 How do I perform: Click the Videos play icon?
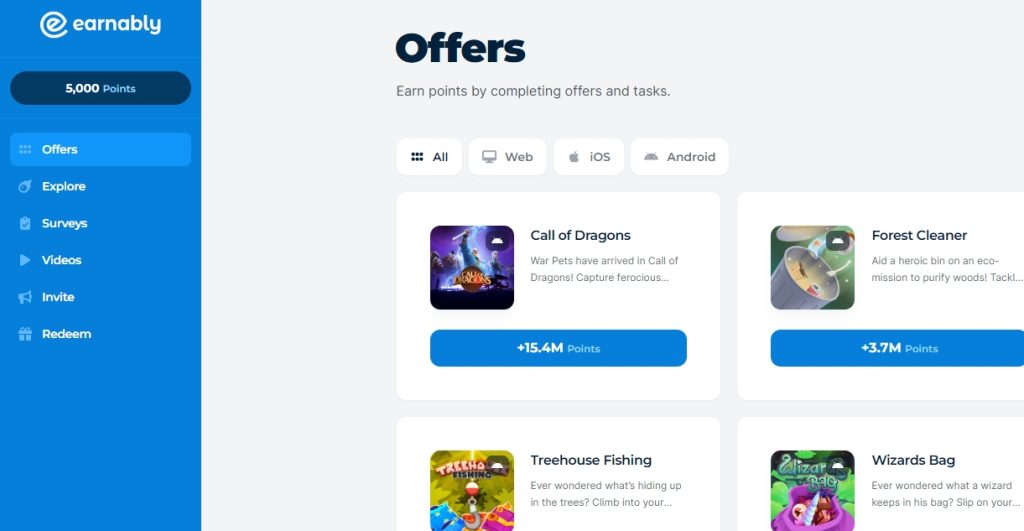click(25, 260)
